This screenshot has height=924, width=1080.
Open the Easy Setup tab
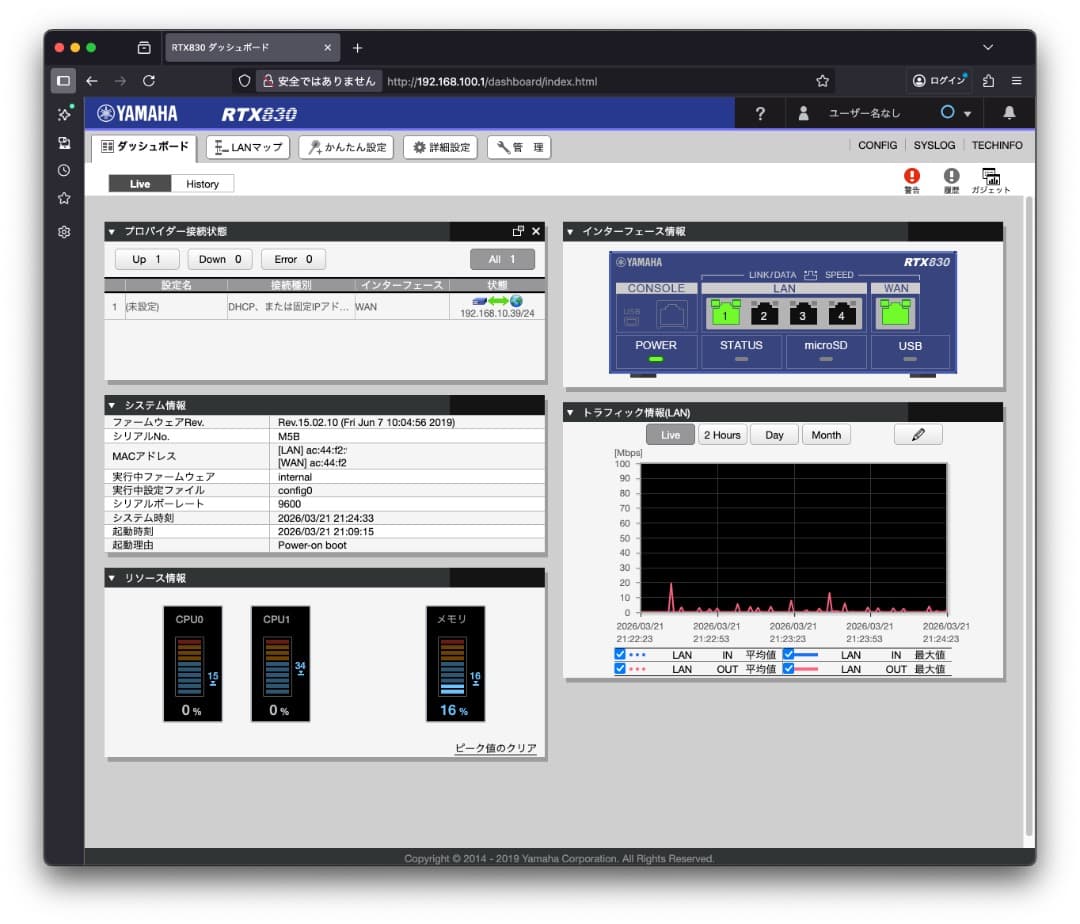[x=346, y=147]
